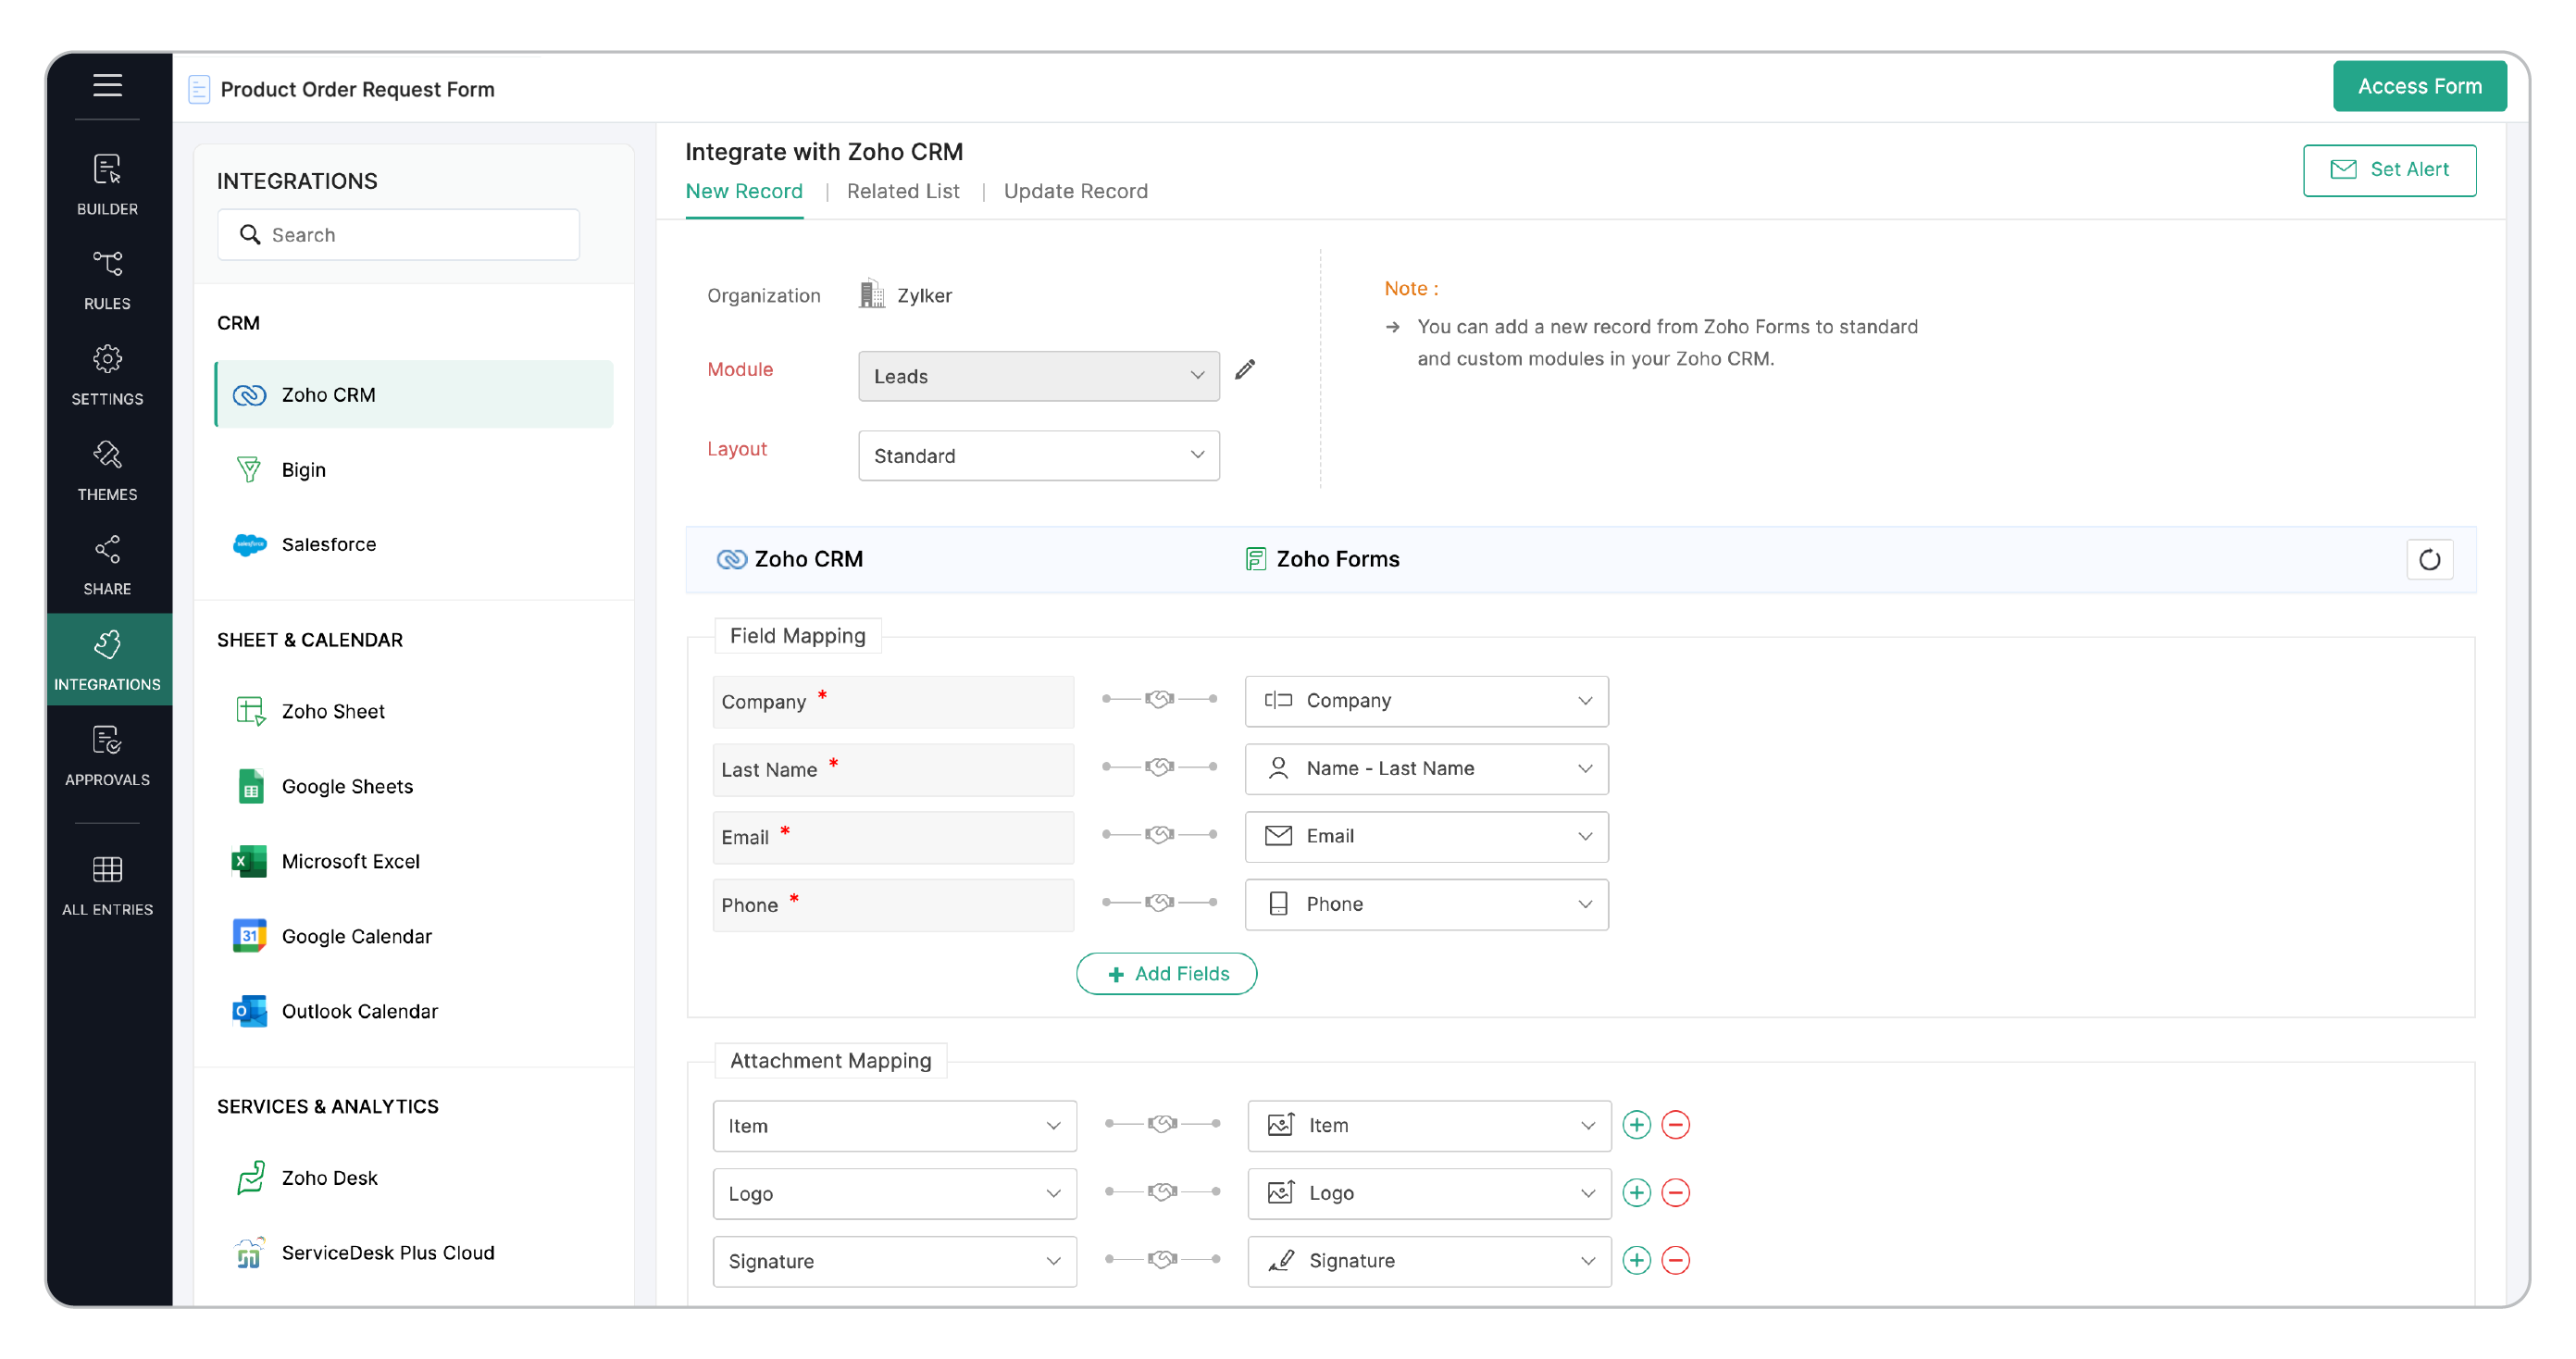Image resolution: width=2576 pixels, height=1359 pixels.
Task: Open the hamburger menu icon
Action: tap(107, 86)
